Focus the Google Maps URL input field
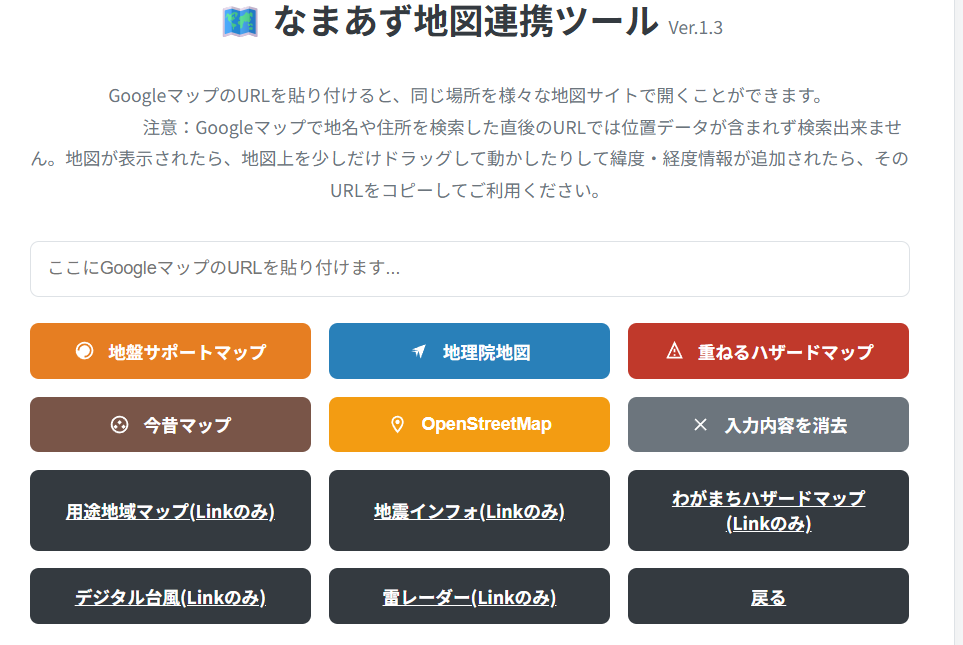This screenshot has height=645, width=963. coord(469,269)
